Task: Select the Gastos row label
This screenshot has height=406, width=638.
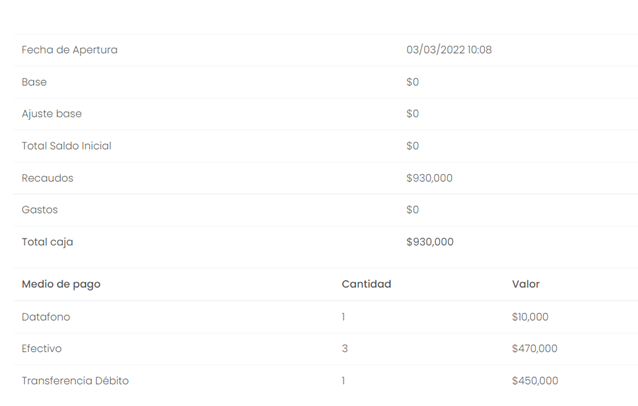Action: coord(40,210)
